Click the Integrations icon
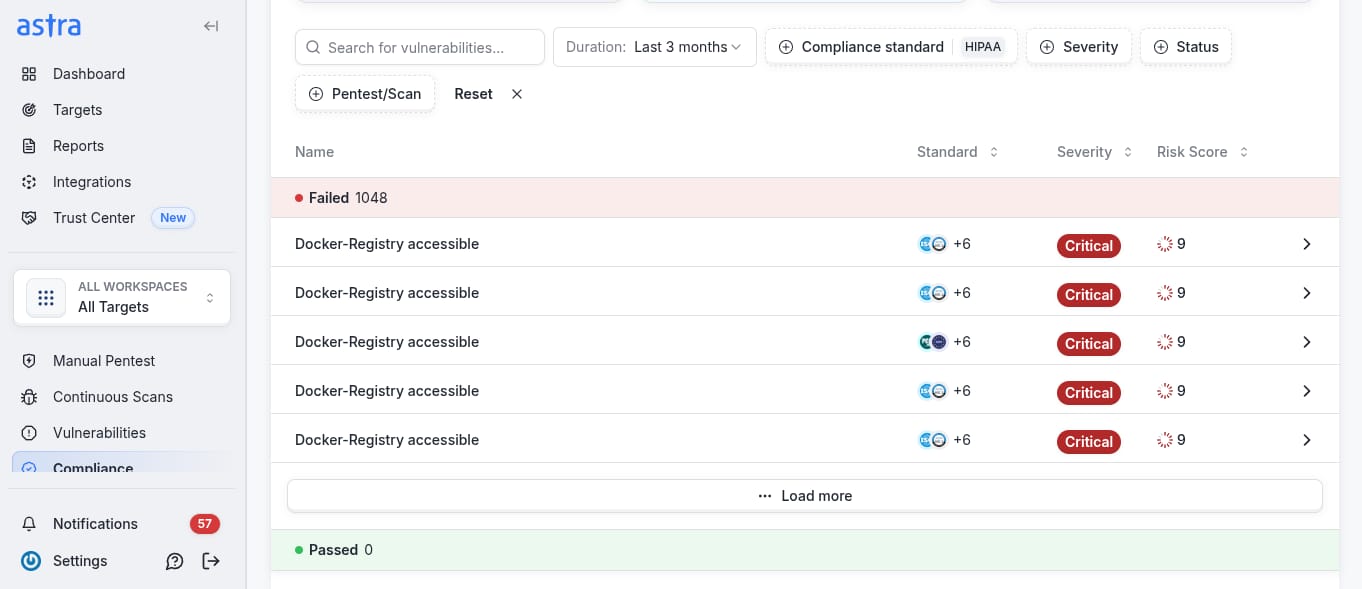The width and height of the screenshot is (1362, 589). (x=30, y=182)
